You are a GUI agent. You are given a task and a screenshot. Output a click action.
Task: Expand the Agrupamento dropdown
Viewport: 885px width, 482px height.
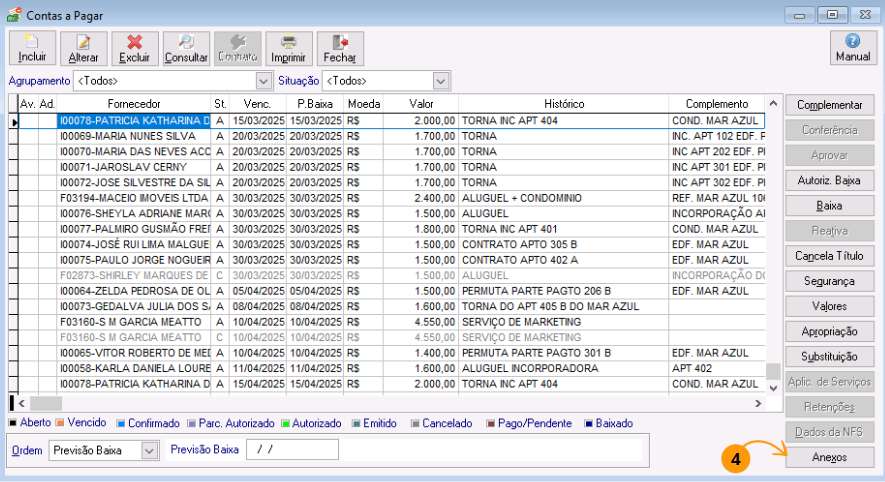coord(264,81)
